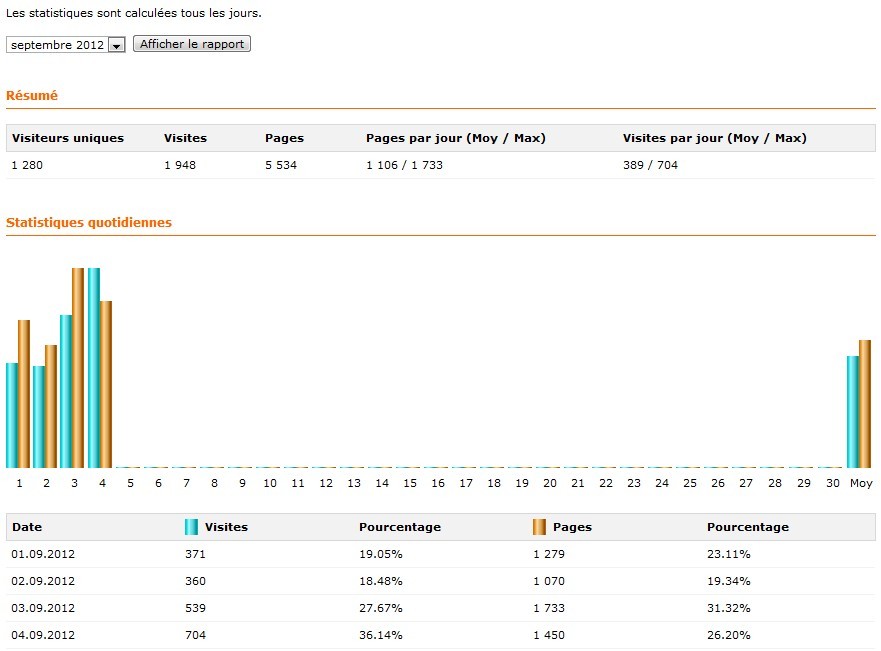Screen dimensions: 881x651
Task: Select the visits value 539
Action: click(x=196, y=608)
